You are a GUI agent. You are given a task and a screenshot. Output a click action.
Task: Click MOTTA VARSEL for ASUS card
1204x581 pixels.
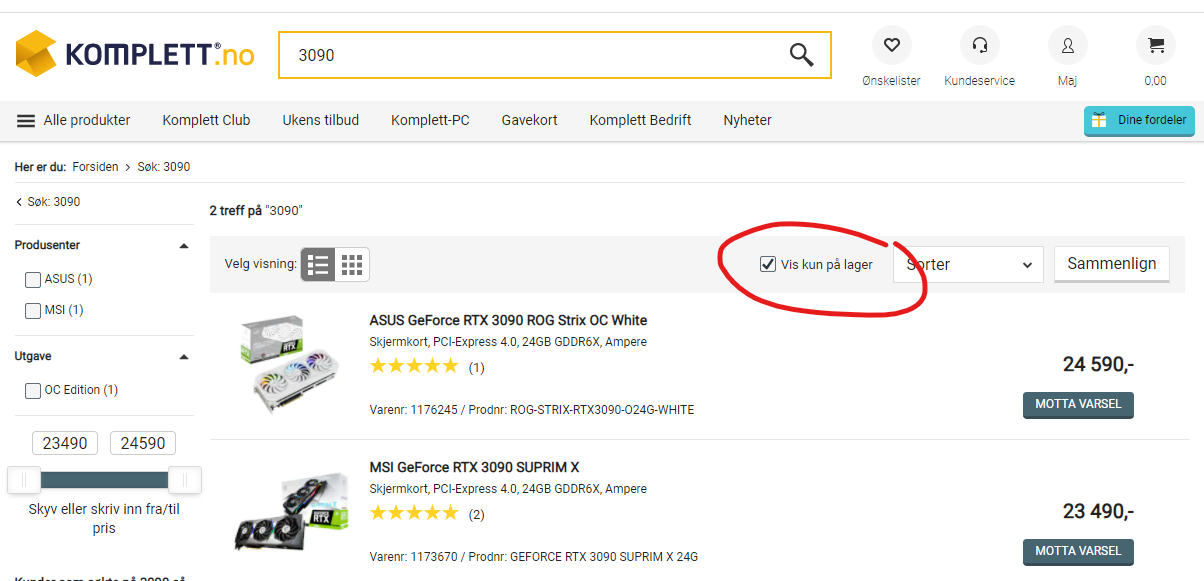(1078, 404)
